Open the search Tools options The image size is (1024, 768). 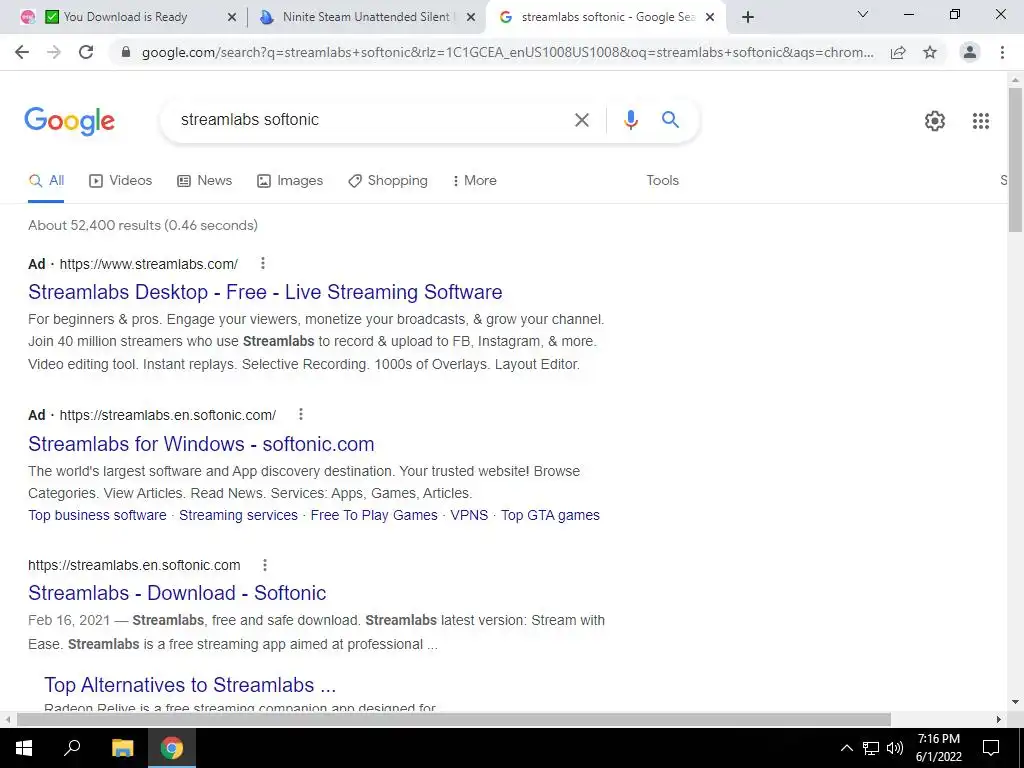click(x=662, y=180)
